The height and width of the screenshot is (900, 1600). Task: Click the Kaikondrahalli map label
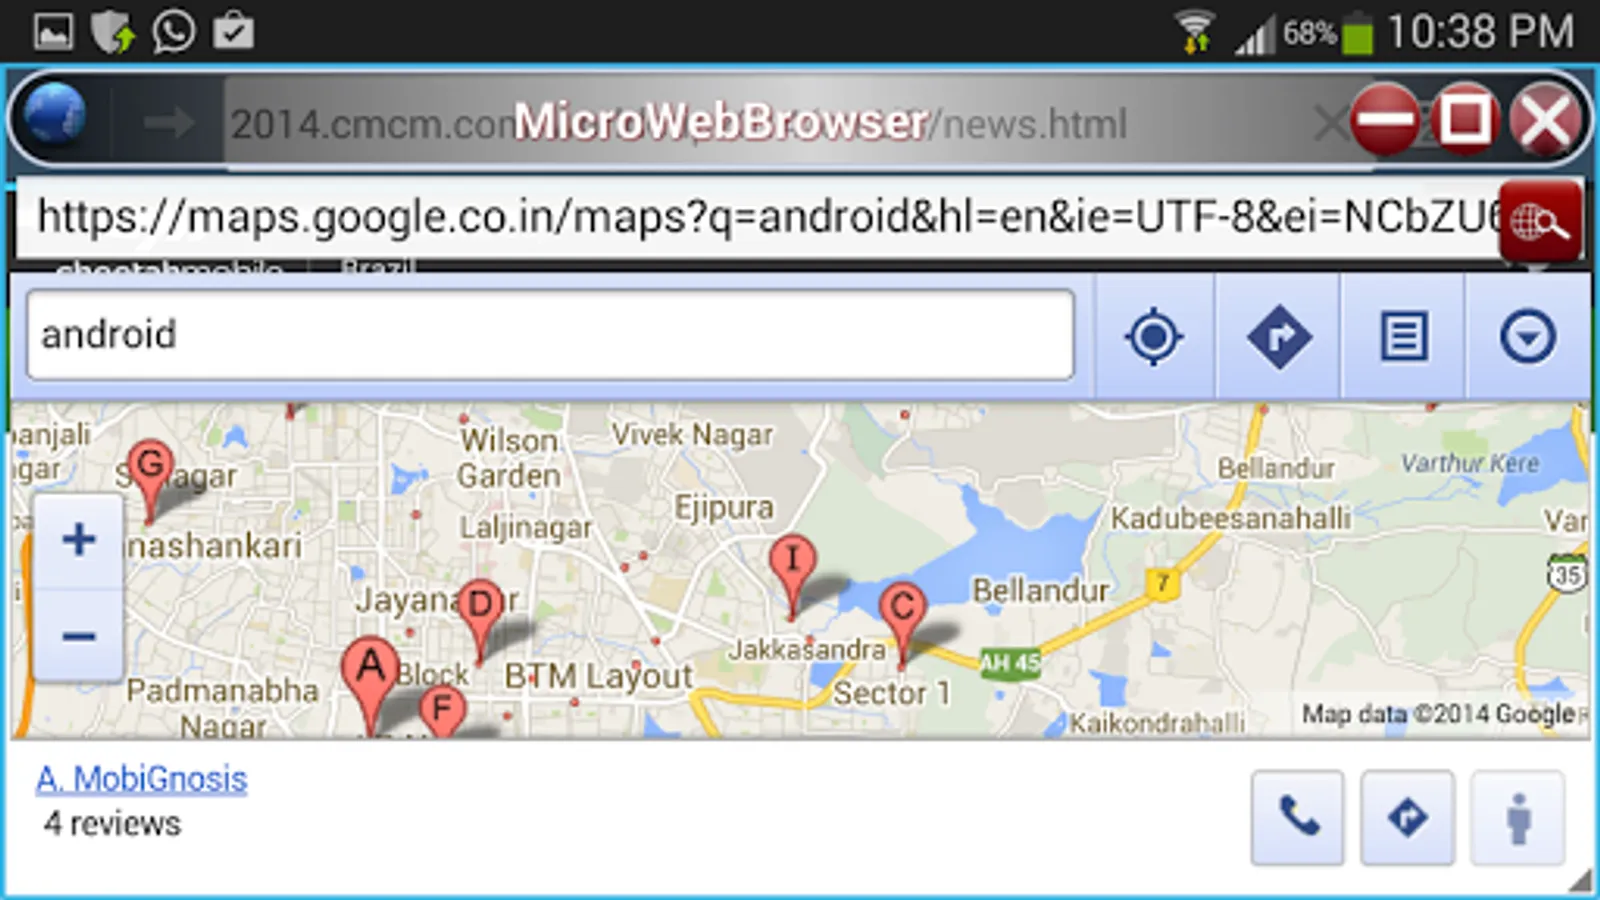point(1158,722)
